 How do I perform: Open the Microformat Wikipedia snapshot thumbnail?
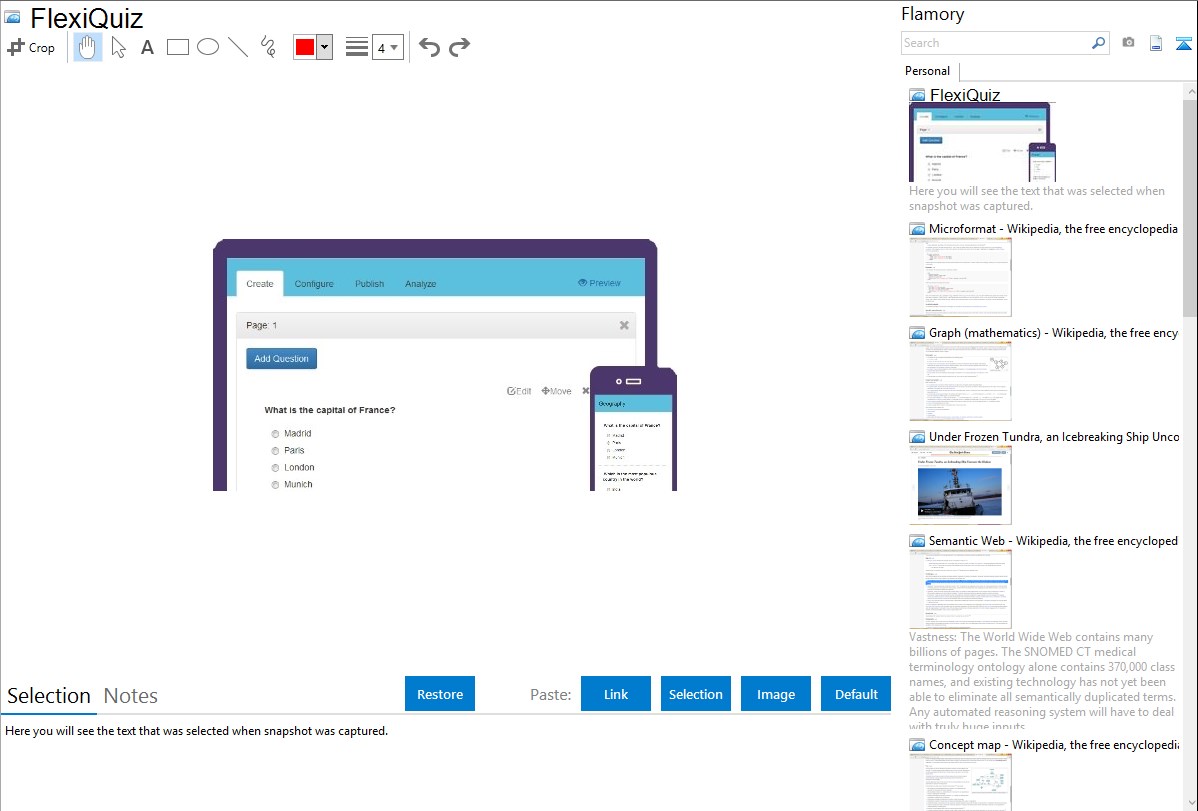(x=960, y=277)
